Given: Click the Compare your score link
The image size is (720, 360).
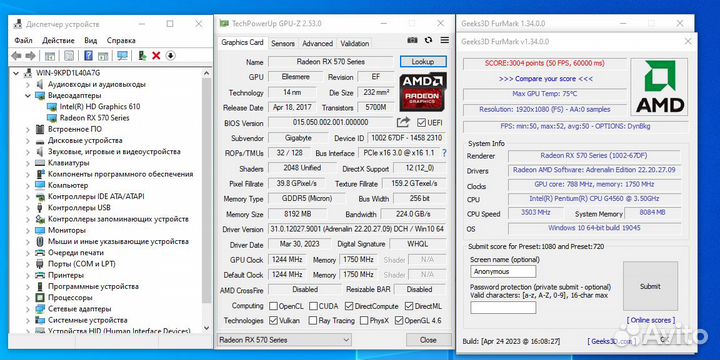Looking at the screenshot, I should [546, 79].
